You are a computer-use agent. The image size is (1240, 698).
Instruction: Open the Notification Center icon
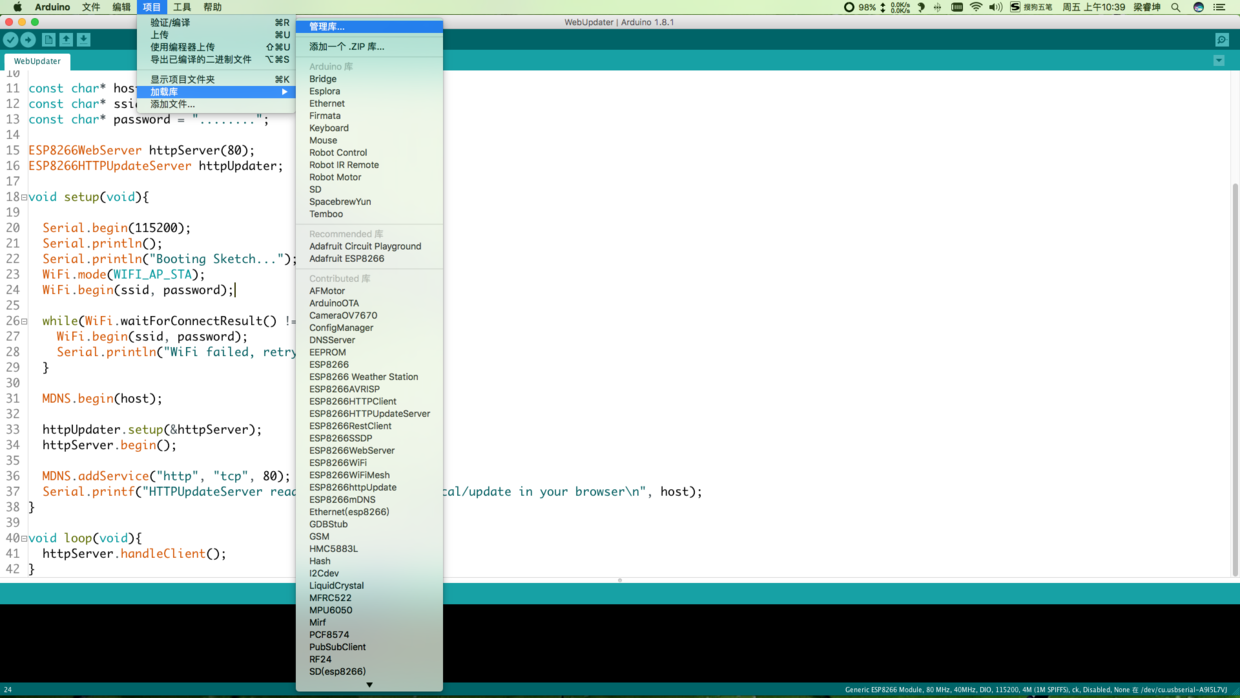[1219, 7]
